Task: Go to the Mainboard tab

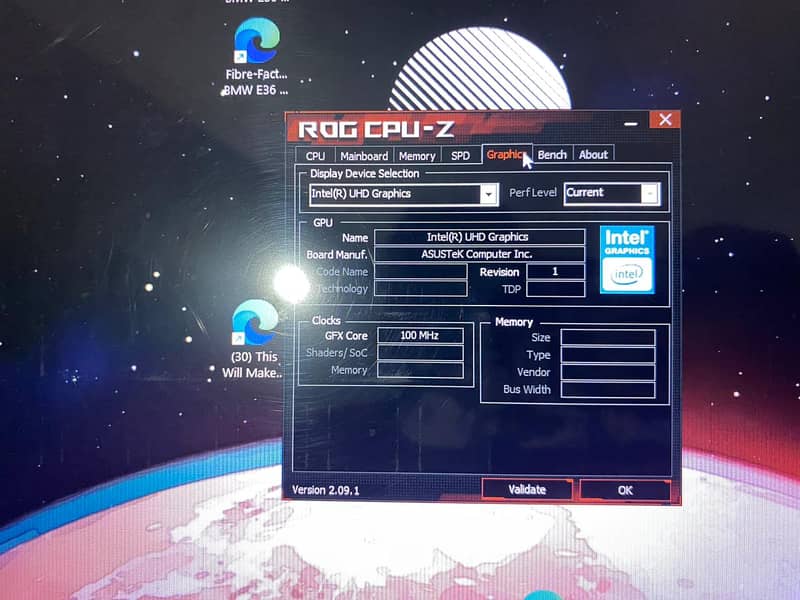Action: [x=364, y=155]
